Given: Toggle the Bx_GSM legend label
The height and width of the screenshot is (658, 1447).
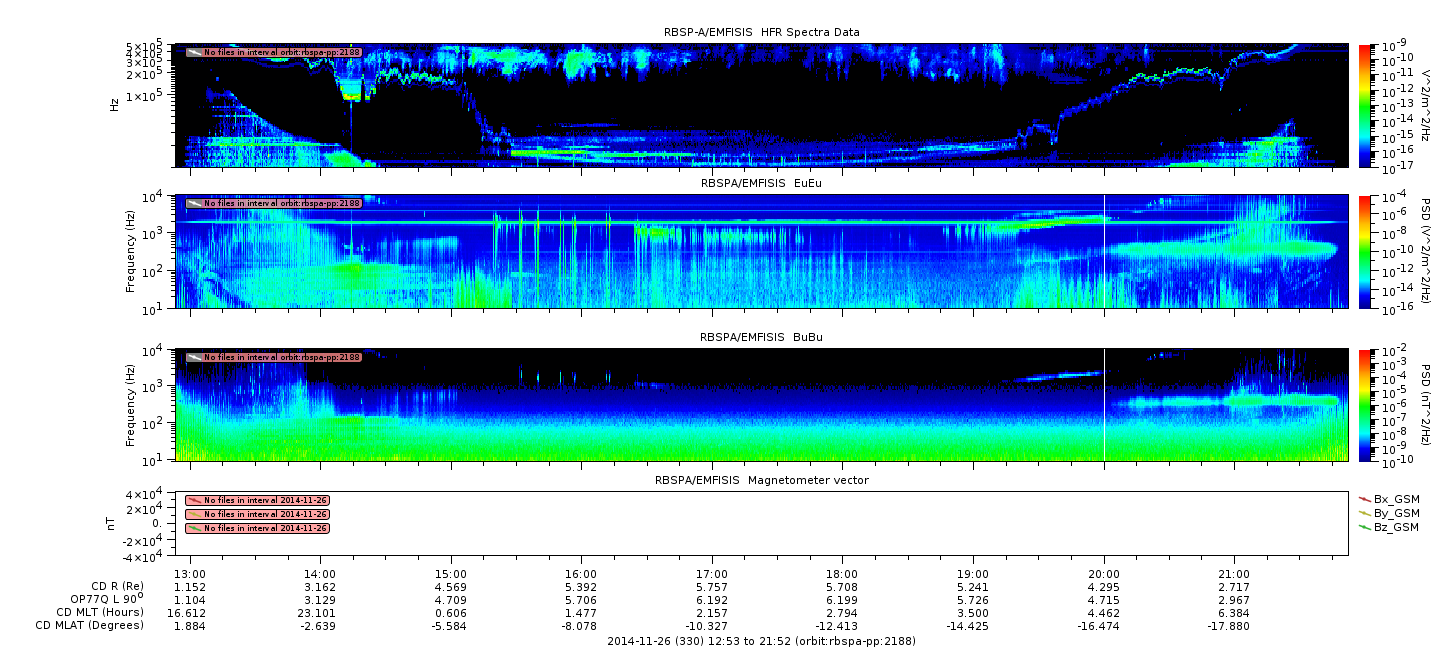Looking at the screenshot, I should coord(1396,499).
